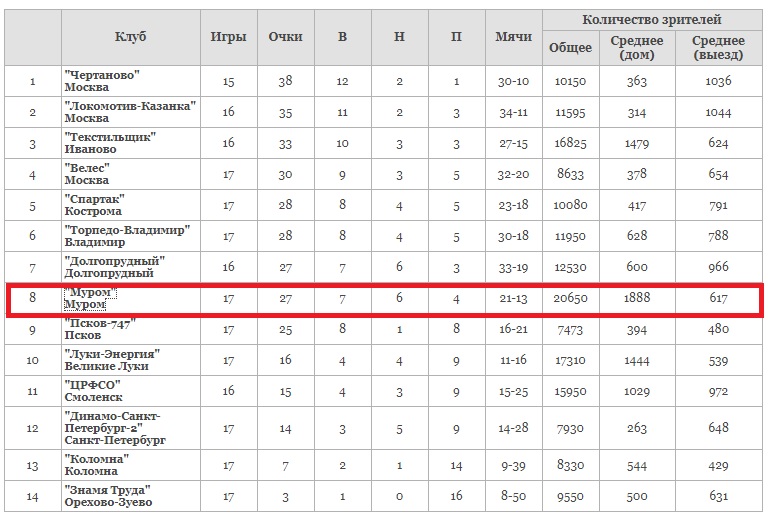Click the "Среднее (выезд)" subheader
The width and height of the screenshot is (768, 516).
pos(719,47)
